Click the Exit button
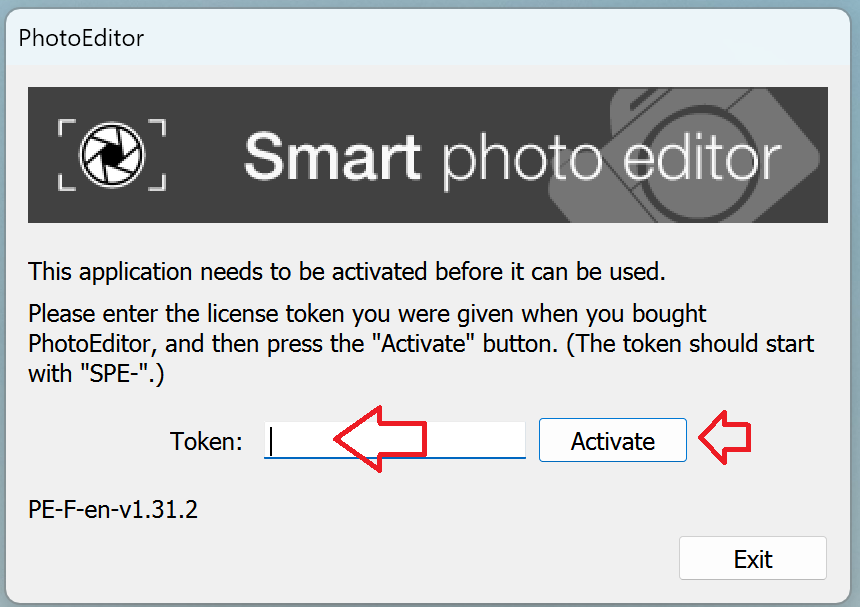This screenshot has height=607, width=860. point(752,558)
